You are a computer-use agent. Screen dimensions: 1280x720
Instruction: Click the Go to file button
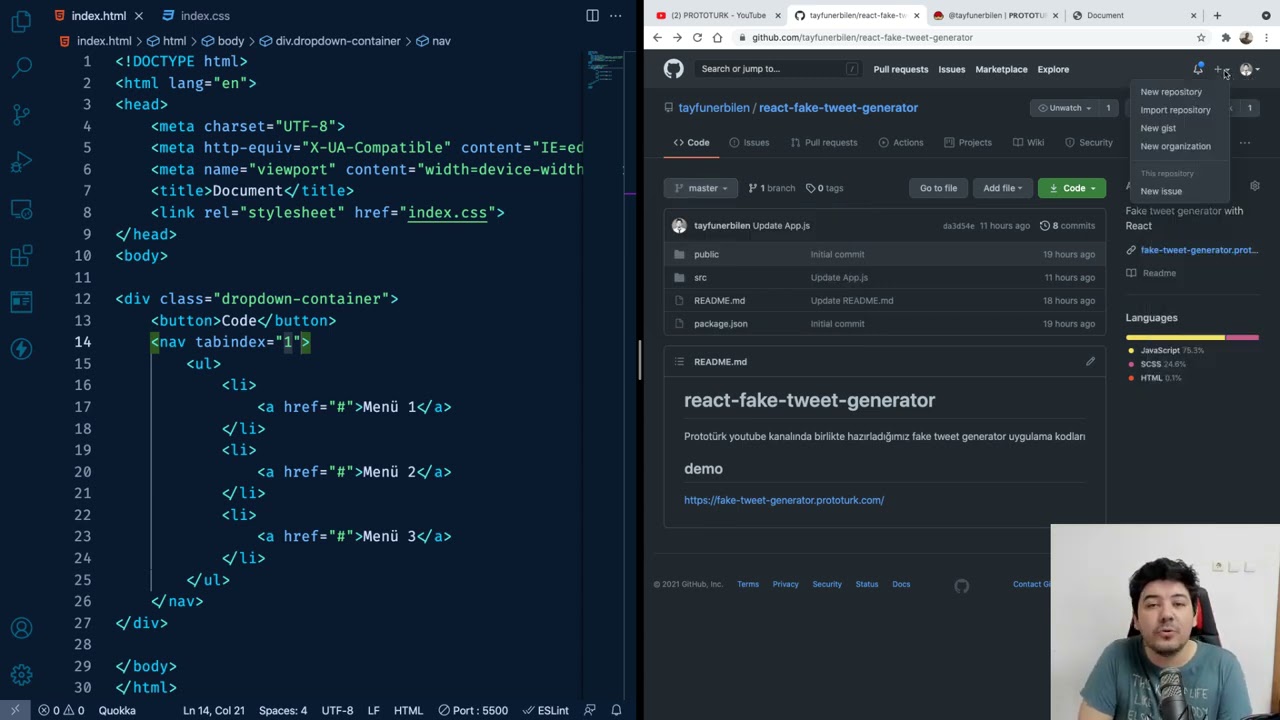pos(938,188)
